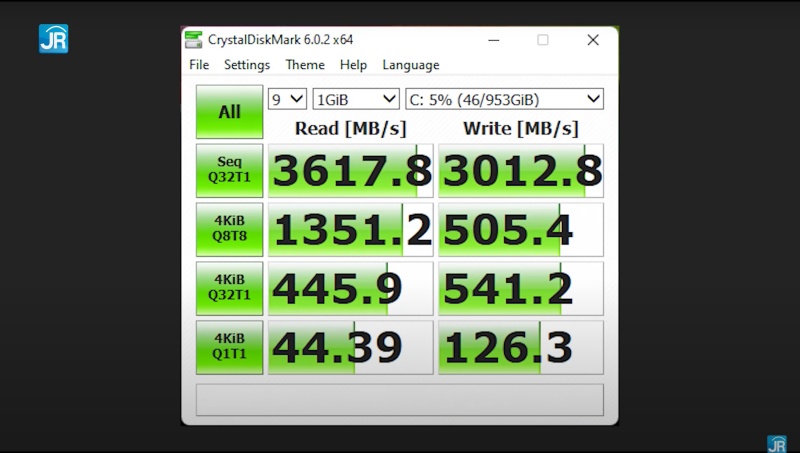
Task: Click the Read [MB/s] column header
Action: pos(351,128)
